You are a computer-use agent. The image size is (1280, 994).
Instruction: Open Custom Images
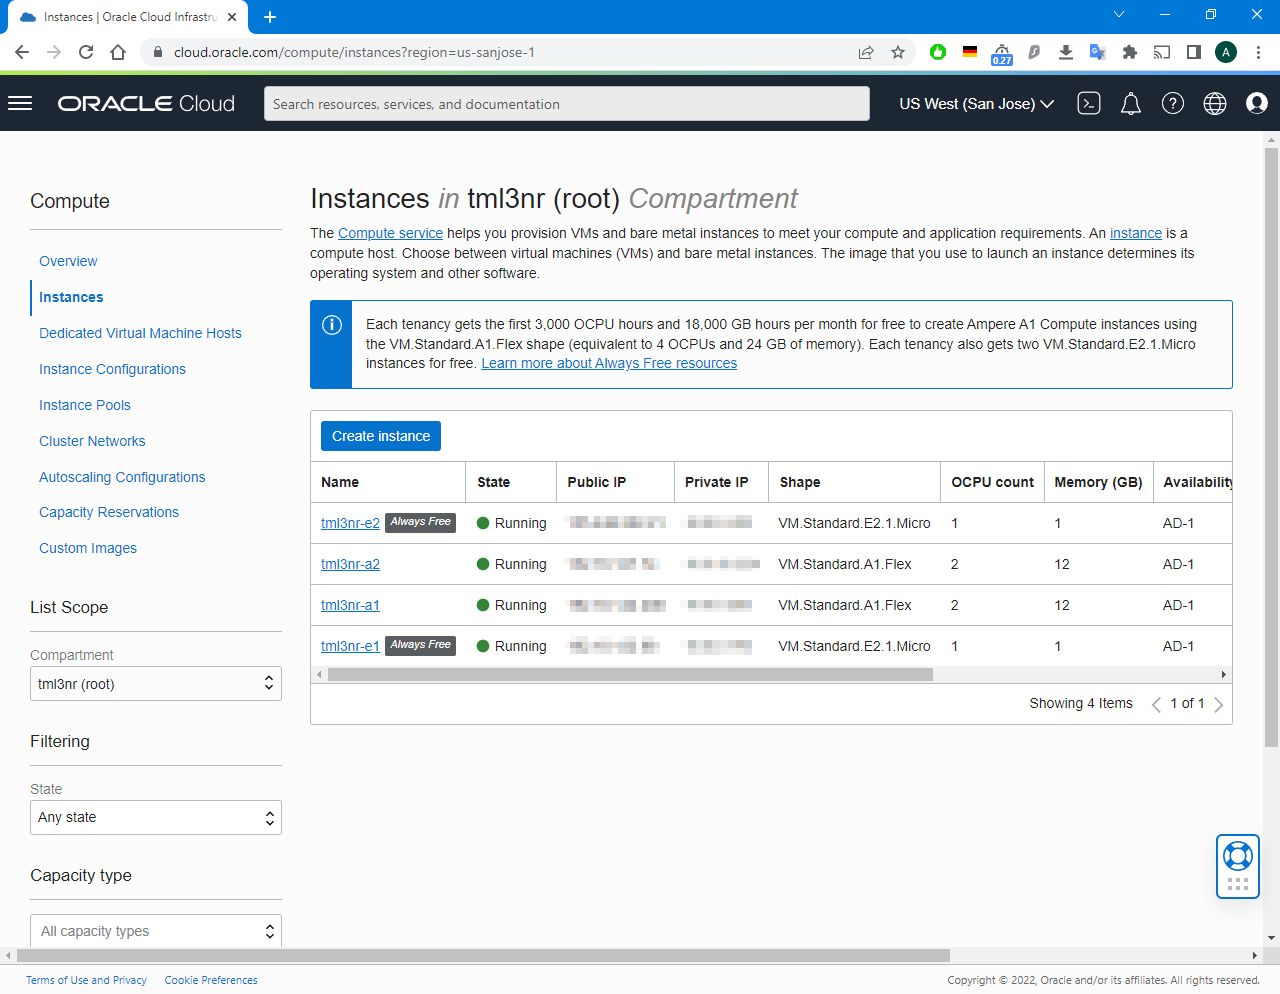(88, 548)
